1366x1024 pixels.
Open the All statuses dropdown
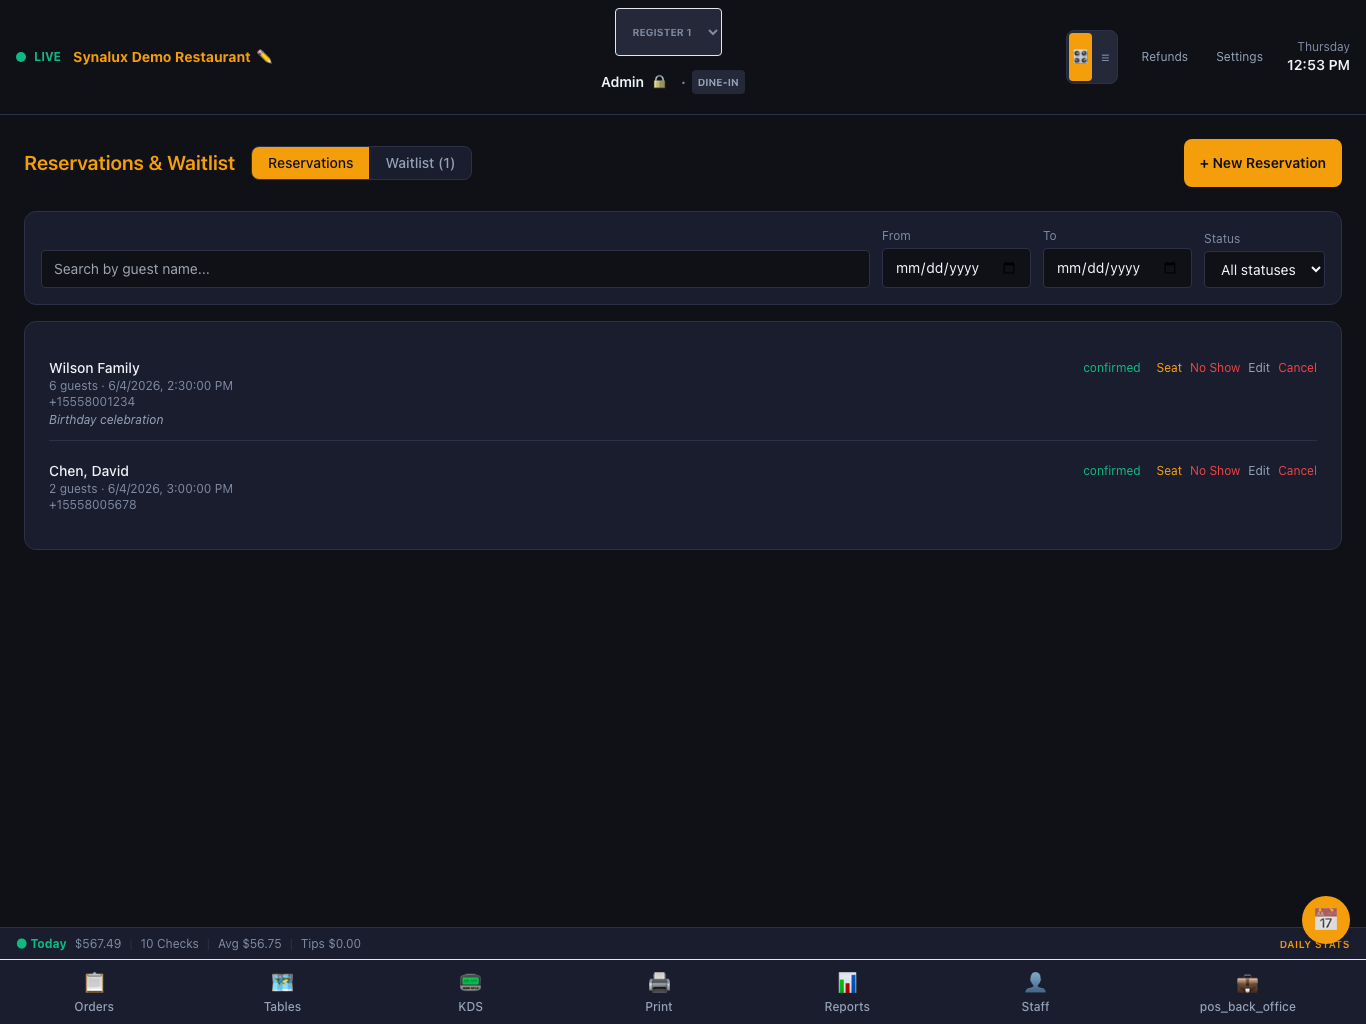(1264, 270)
